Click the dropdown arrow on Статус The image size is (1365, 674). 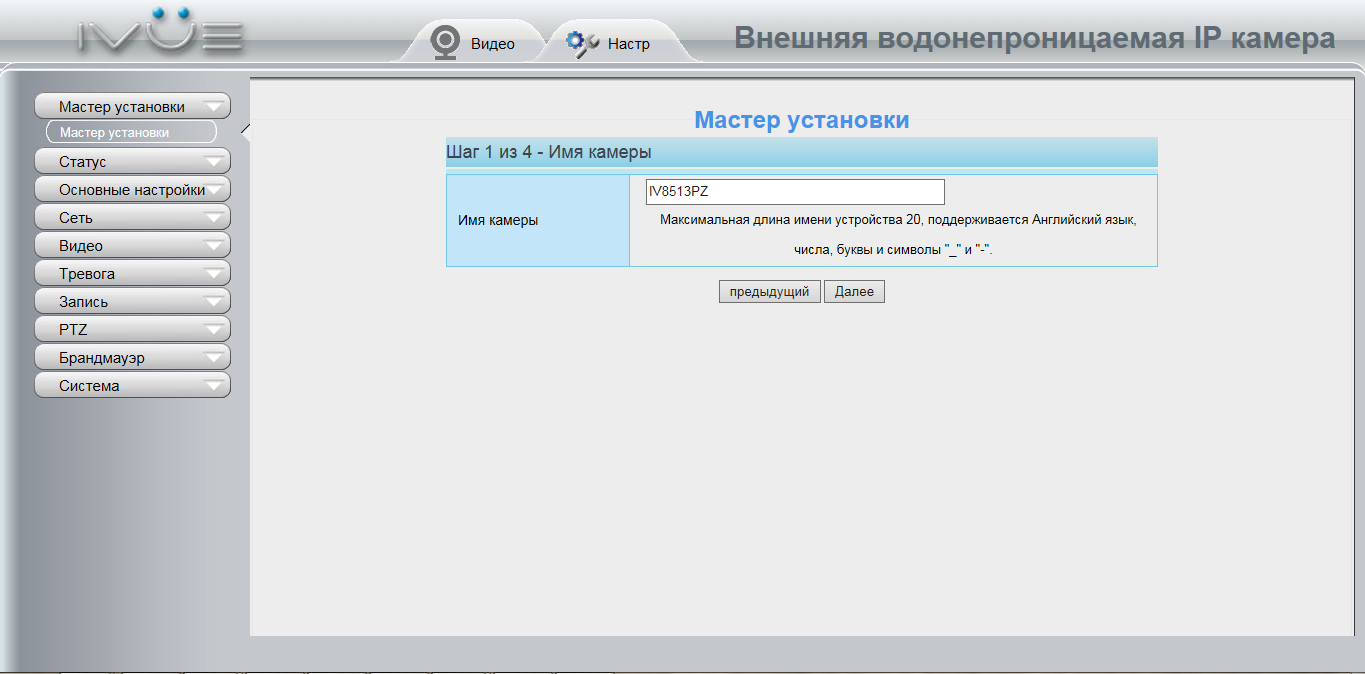pyautogui.click(x=214, y=161)
